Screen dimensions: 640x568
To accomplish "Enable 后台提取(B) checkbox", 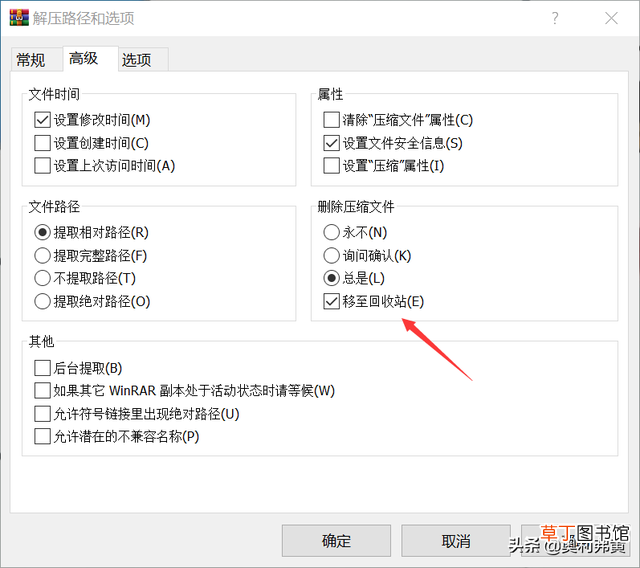I will [x=42, y=368].
